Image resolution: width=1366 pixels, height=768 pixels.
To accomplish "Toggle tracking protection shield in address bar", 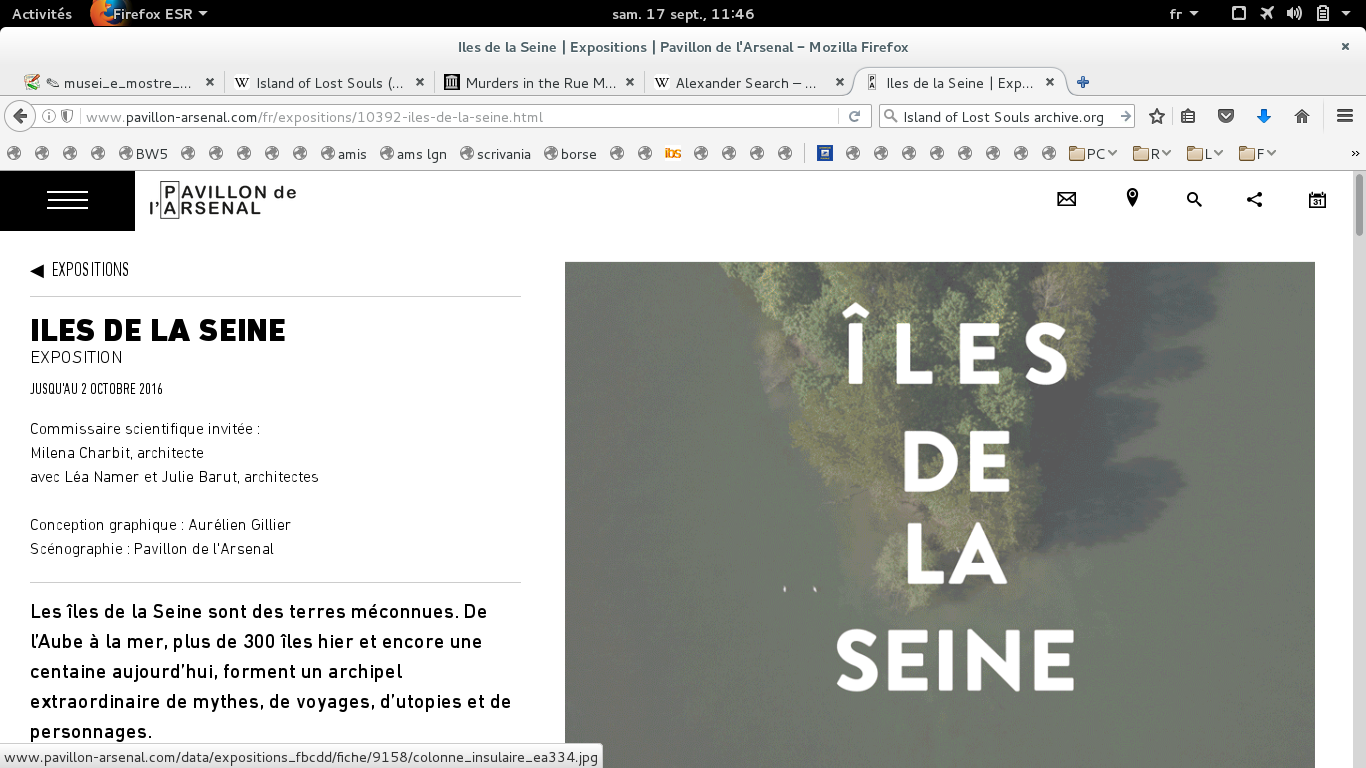I will click(68, 117).
